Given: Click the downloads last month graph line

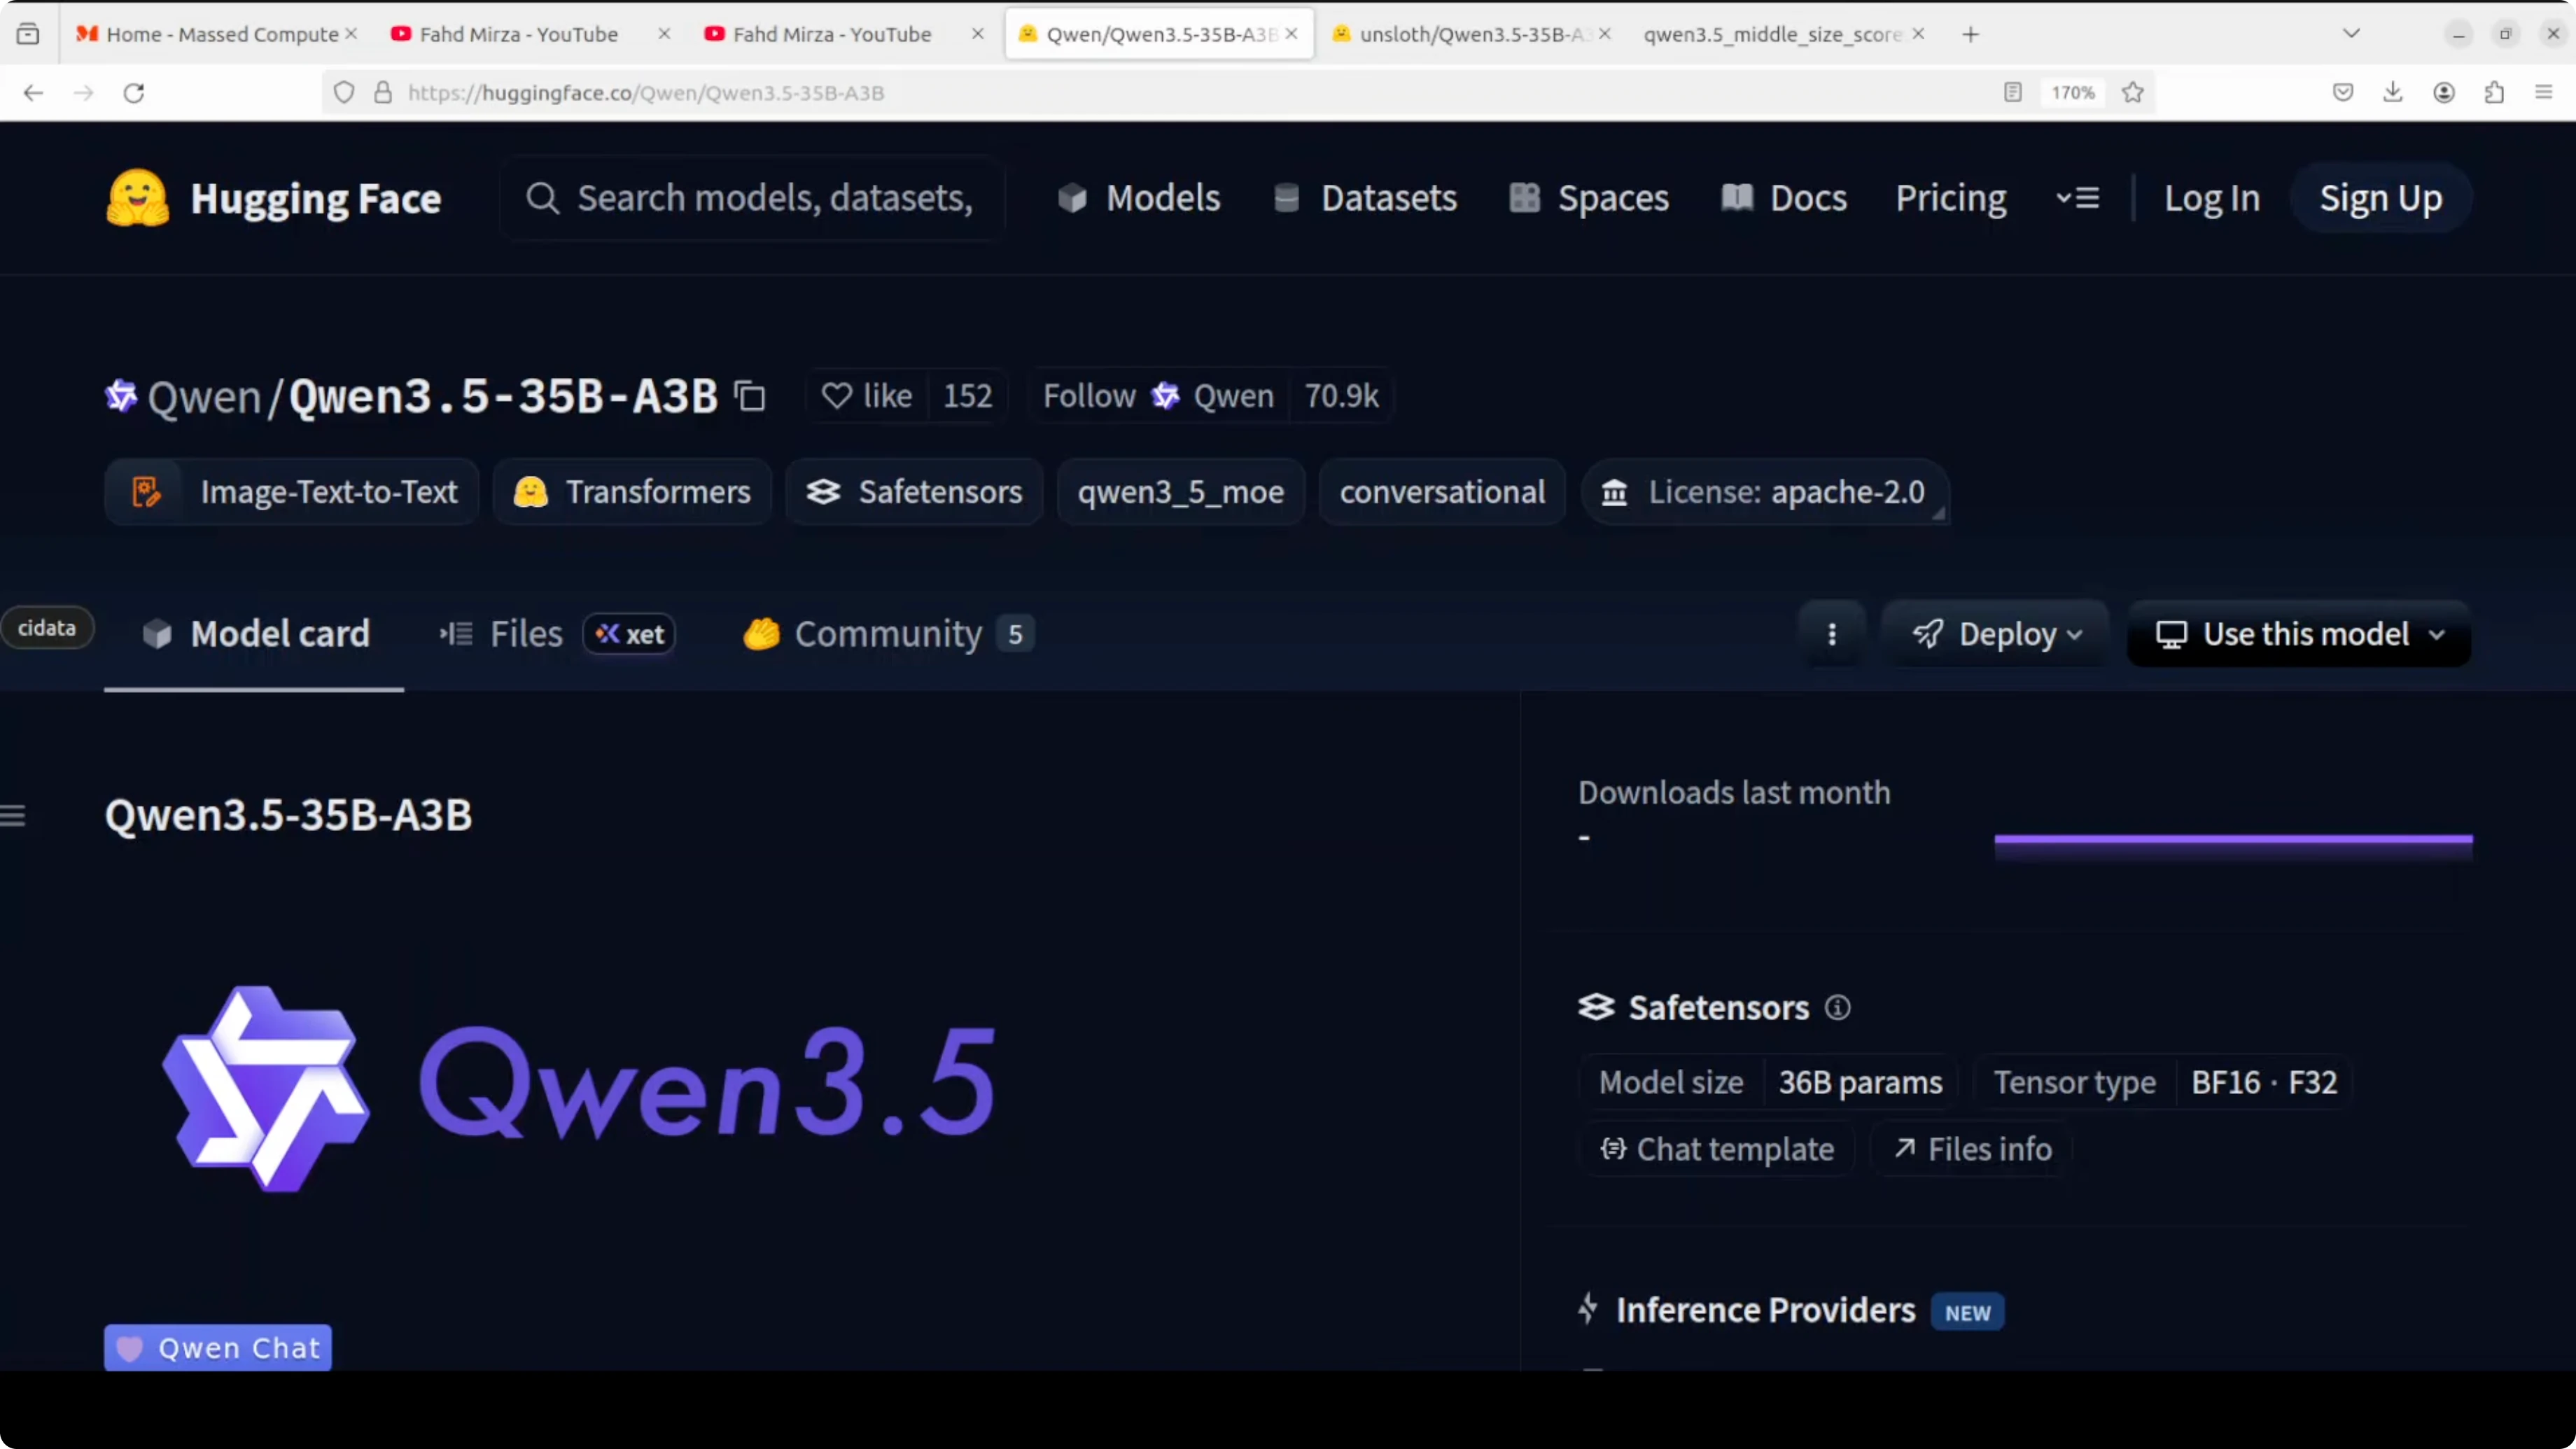Looking at the screenshot, I should [2232, 840].
